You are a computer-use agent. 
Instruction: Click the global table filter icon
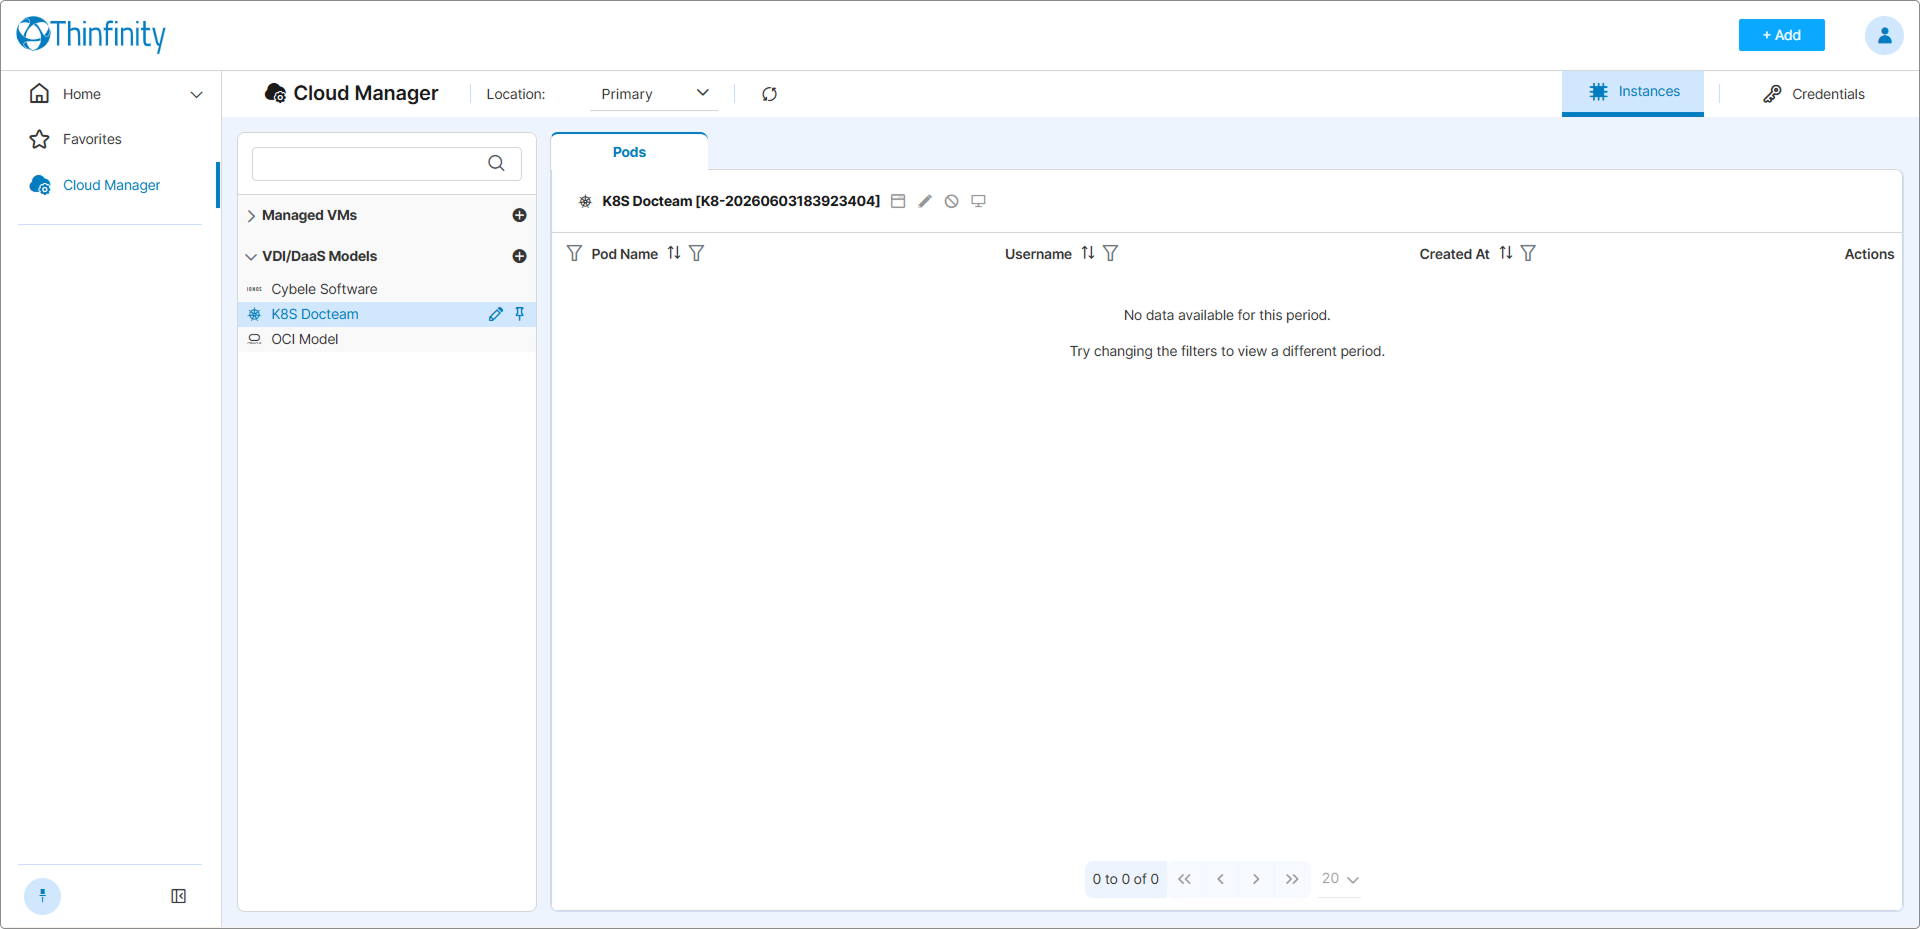point(574,253)
